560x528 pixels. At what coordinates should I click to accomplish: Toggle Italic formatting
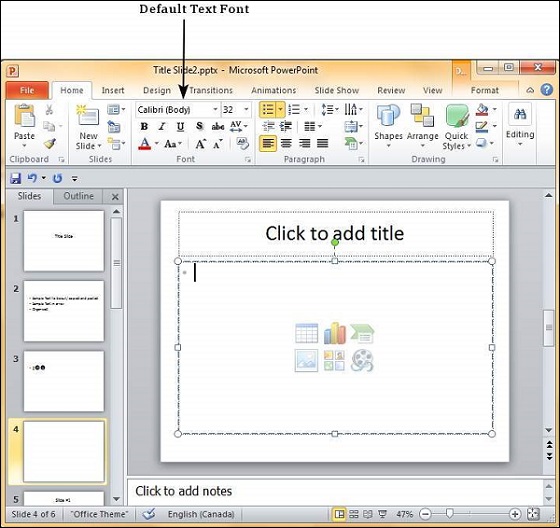162,126
